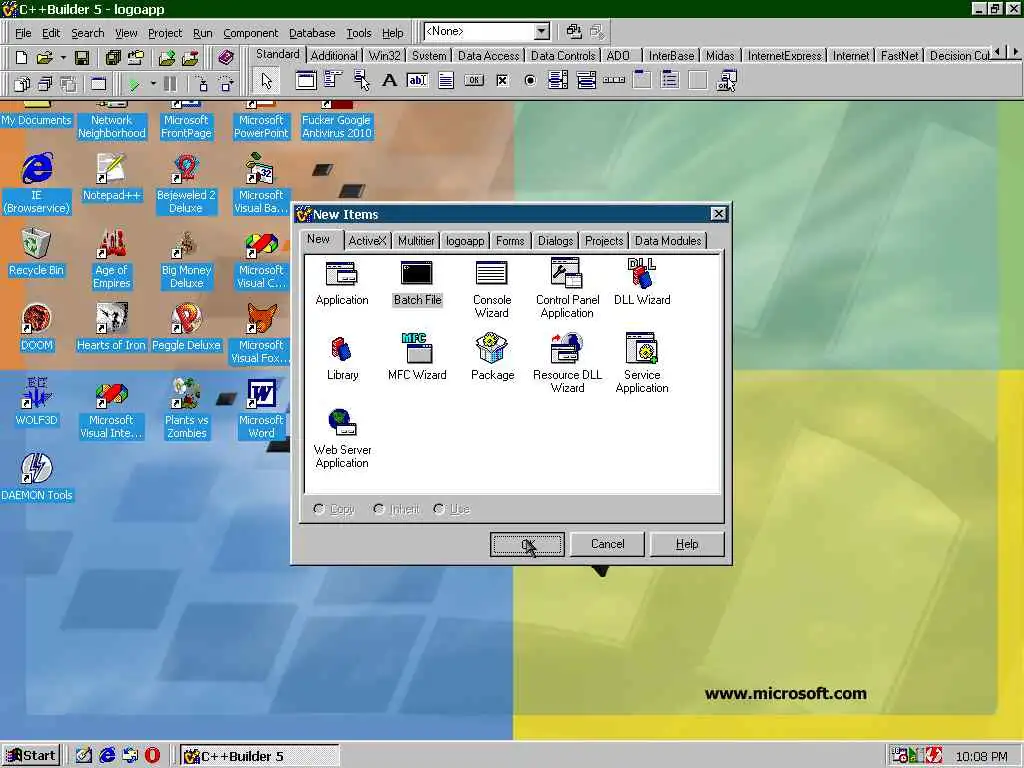Click the Pause toolbar icon
Image resolution: width=1024 pixels, height=768 pixels.
(x=170, y=84)
